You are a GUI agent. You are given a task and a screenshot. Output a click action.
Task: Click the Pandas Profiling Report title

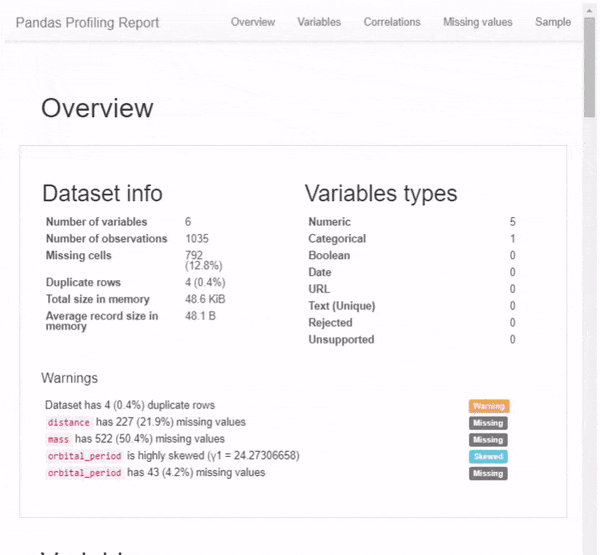pos(87,23)
